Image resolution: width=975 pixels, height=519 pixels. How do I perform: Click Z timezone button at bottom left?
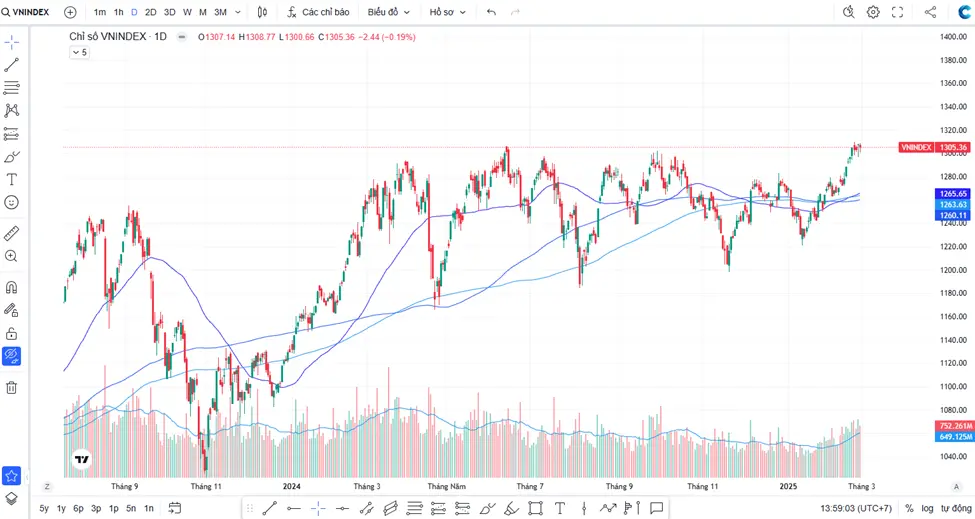(47, 487)
